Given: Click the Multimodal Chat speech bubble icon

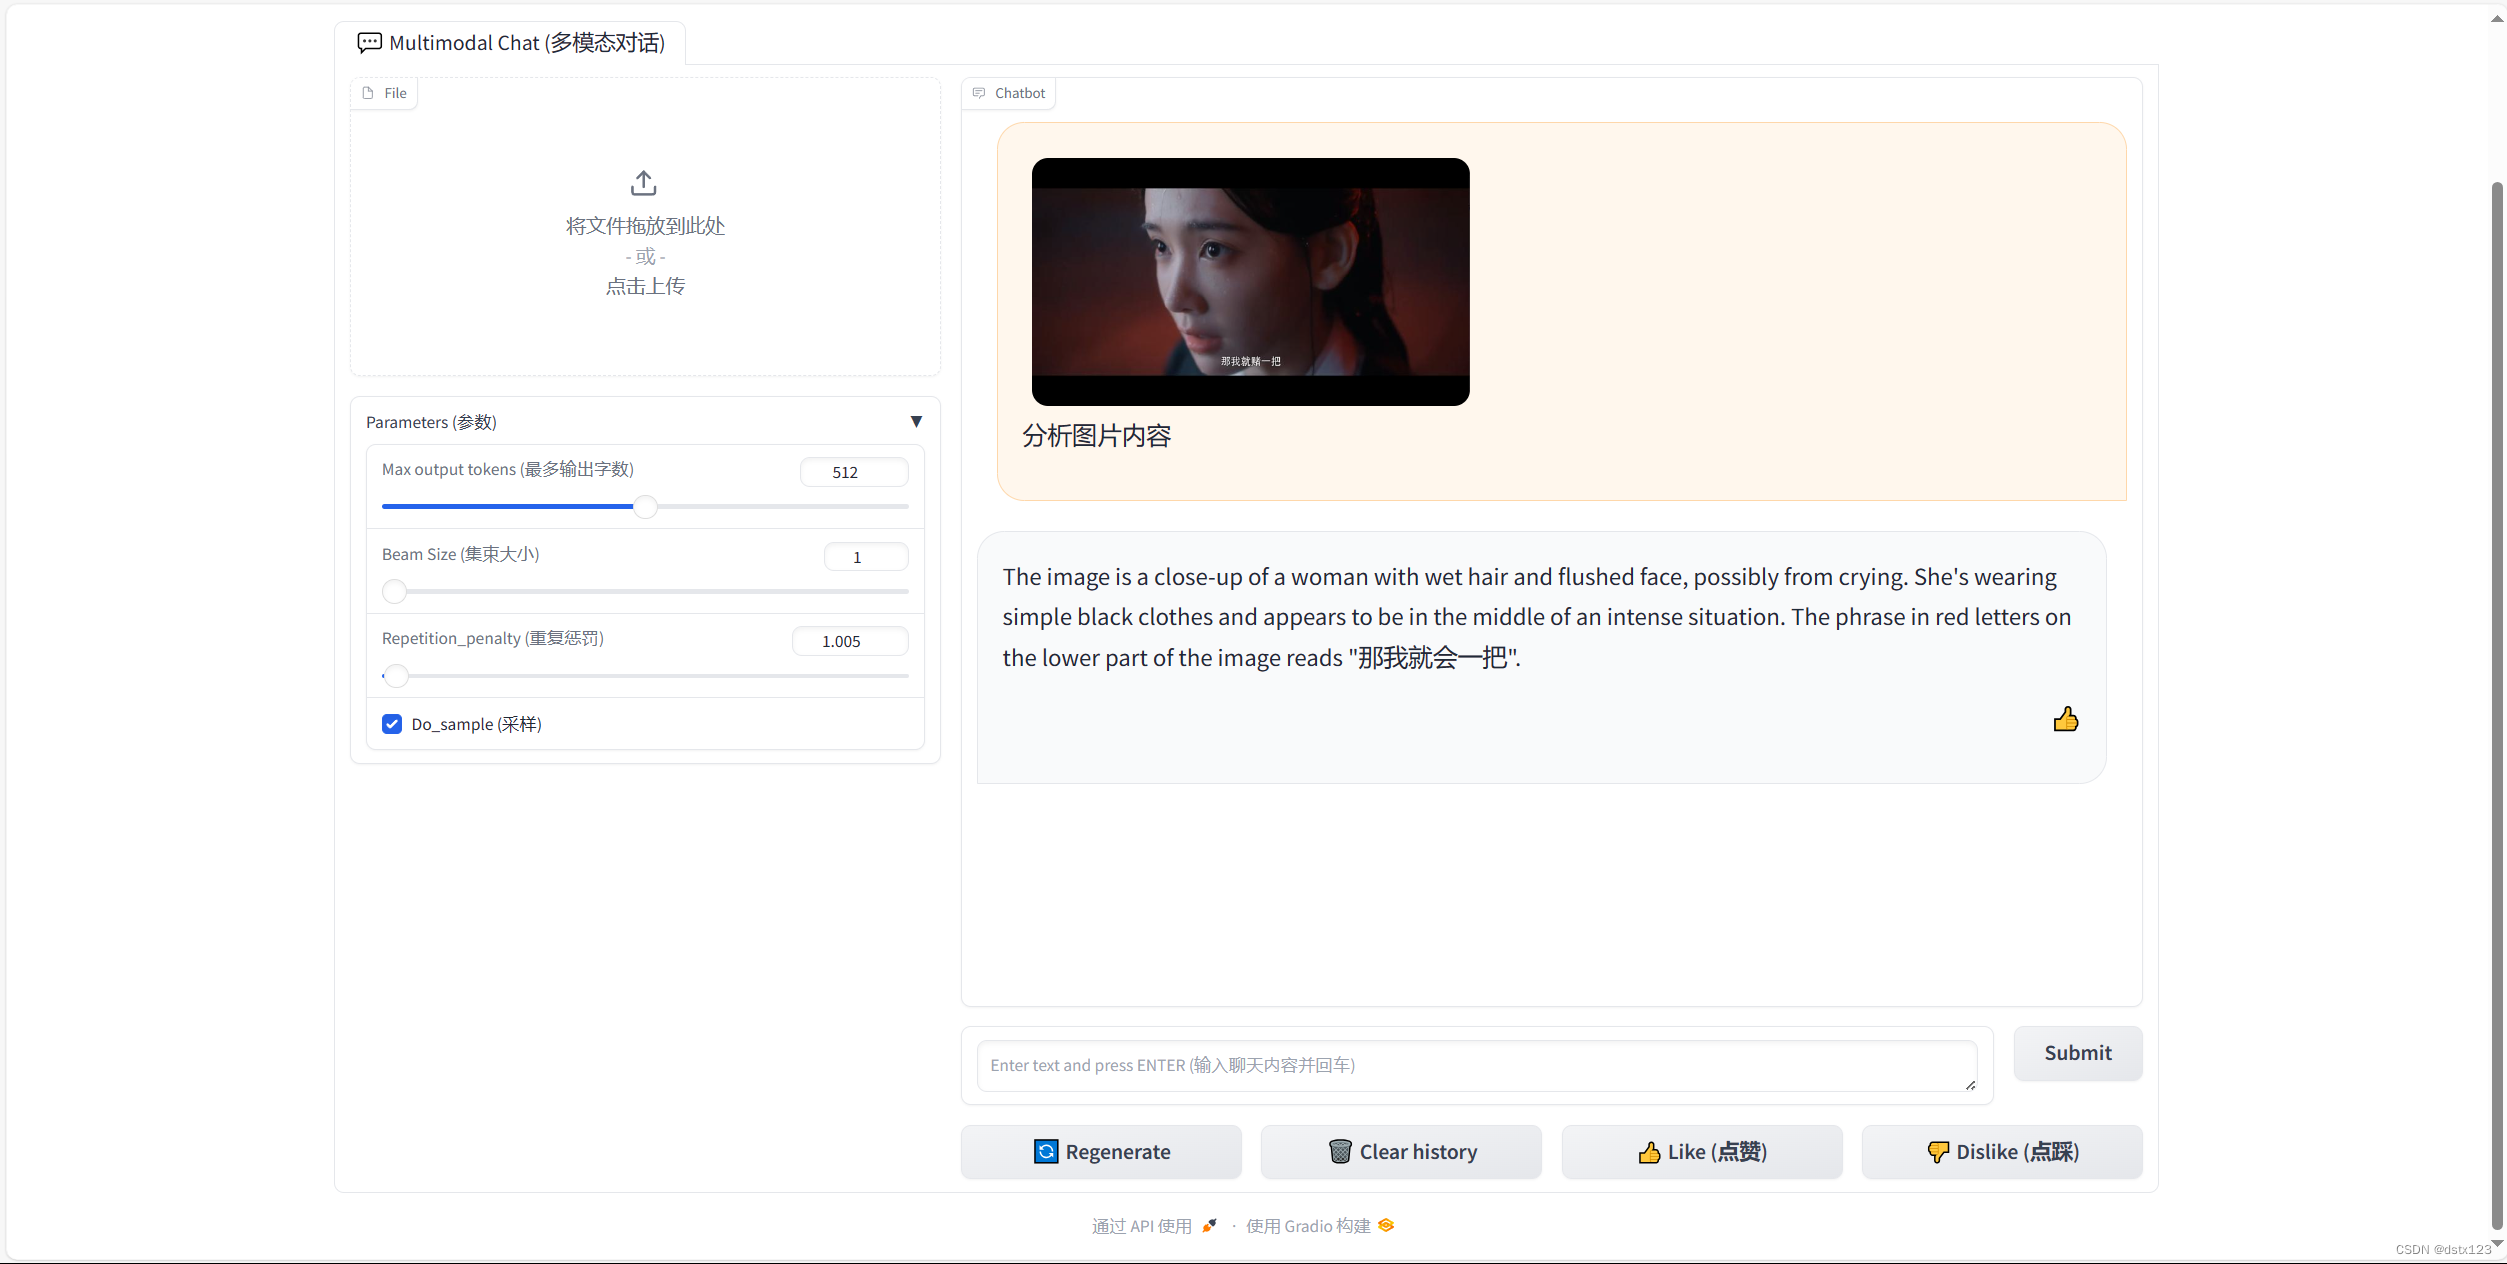Looking at the screenshot, I should click(x=369, y=42).
